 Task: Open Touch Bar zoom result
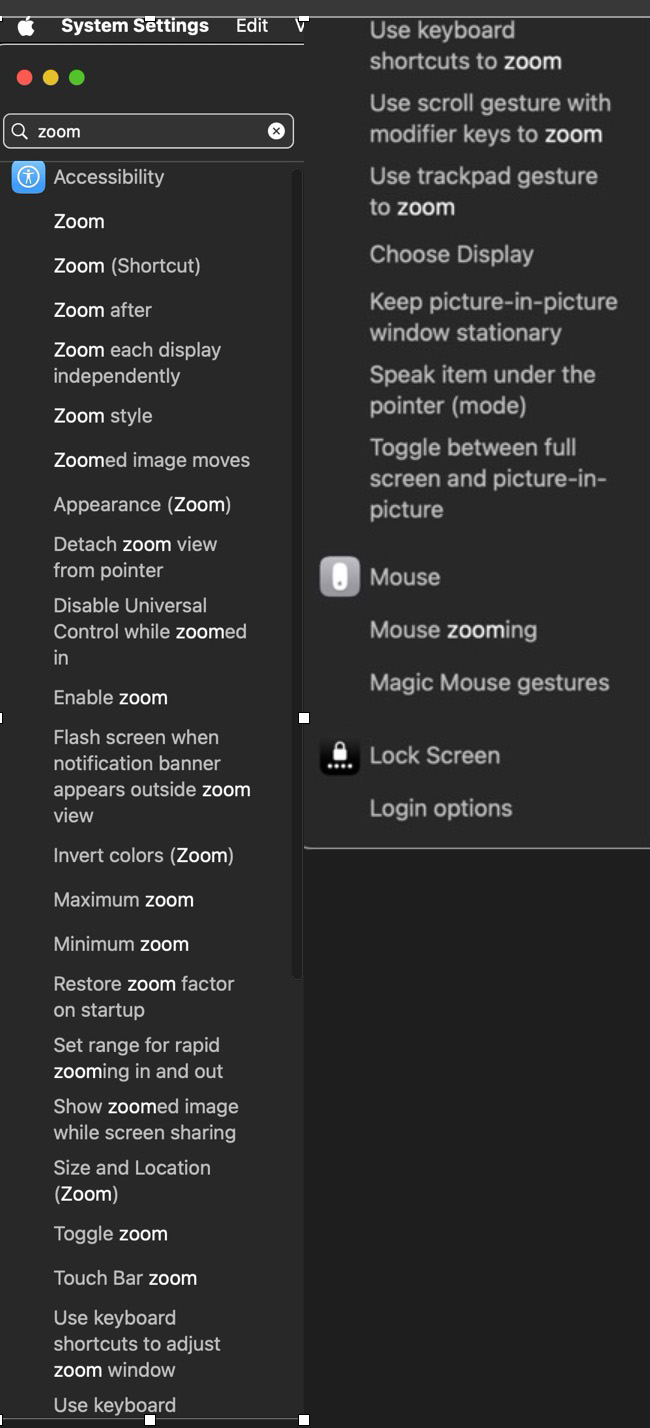(x=125, y=1278)
